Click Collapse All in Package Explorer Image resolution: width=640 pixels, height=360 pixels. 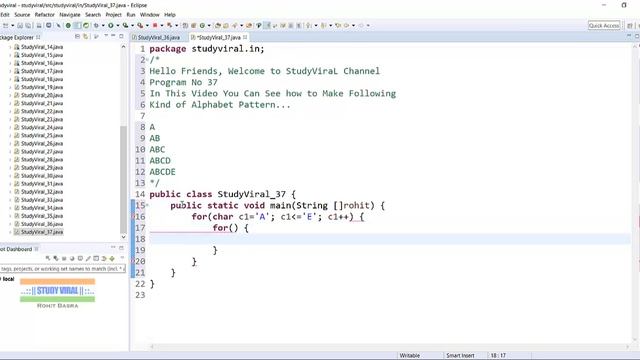pos(78,37)
